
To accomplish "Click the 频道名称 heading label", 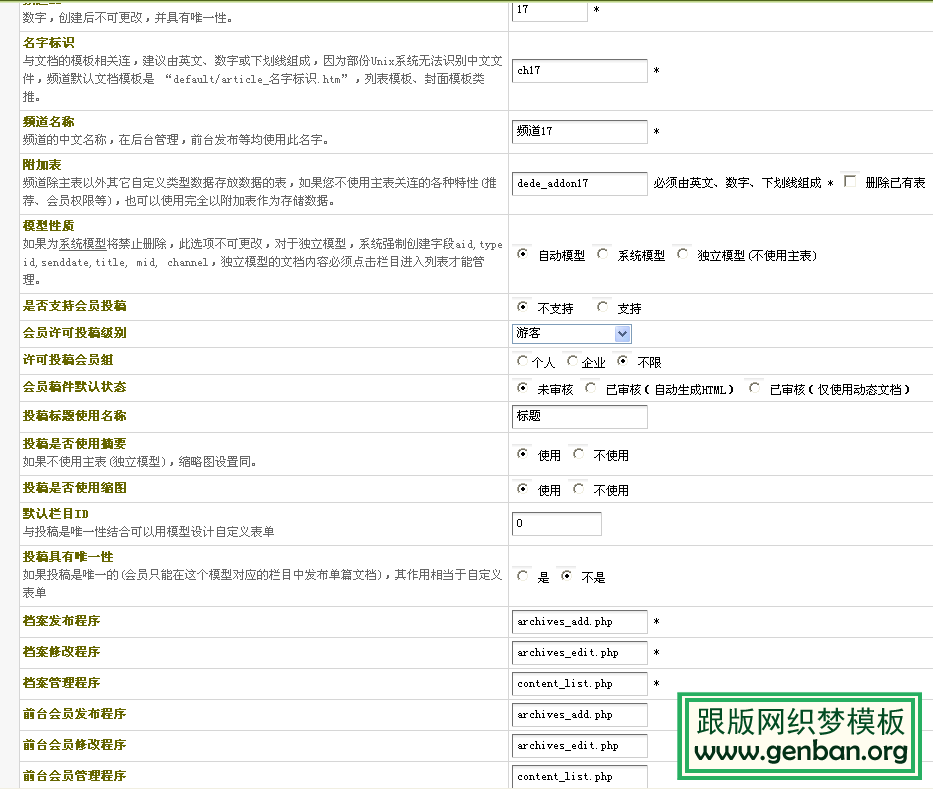I will point(49,122).
